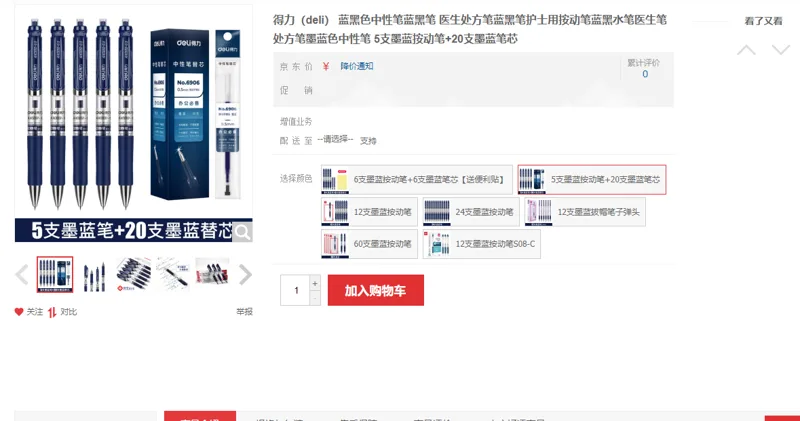The width and height of the screenshot is (800, 421).
Task: Click the magnifier zoom icon on product image
Action: click(242, 232)
